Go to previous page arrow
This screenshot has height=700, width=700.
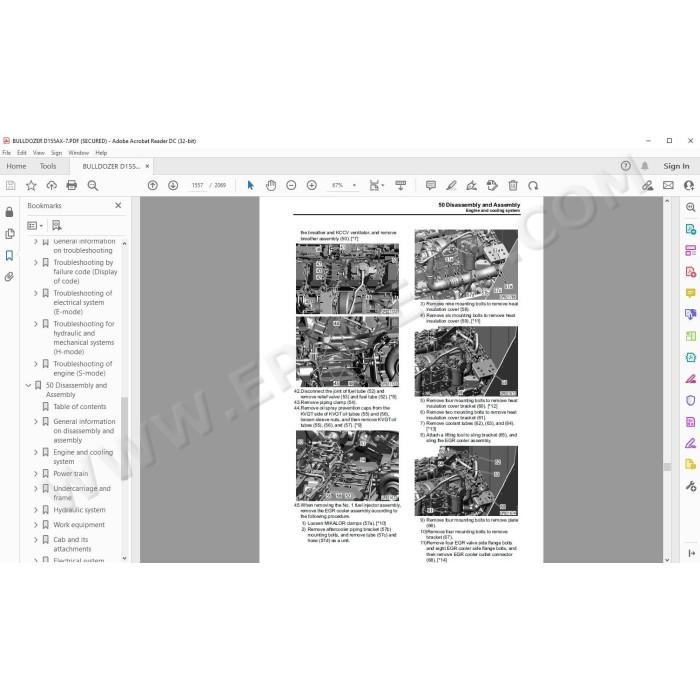point(153,185)
